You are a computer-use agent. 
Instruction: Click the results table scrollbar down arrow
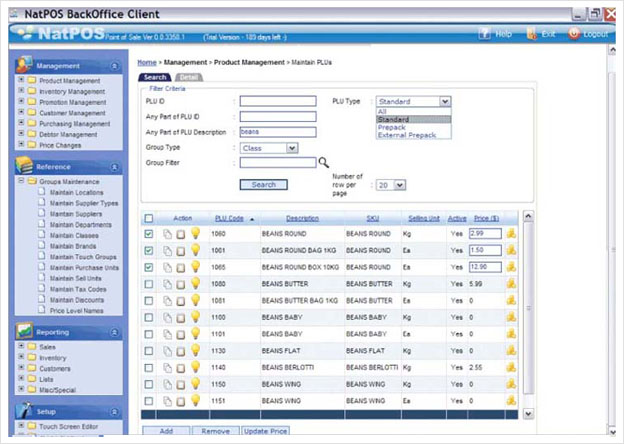[x=528, y=414]
